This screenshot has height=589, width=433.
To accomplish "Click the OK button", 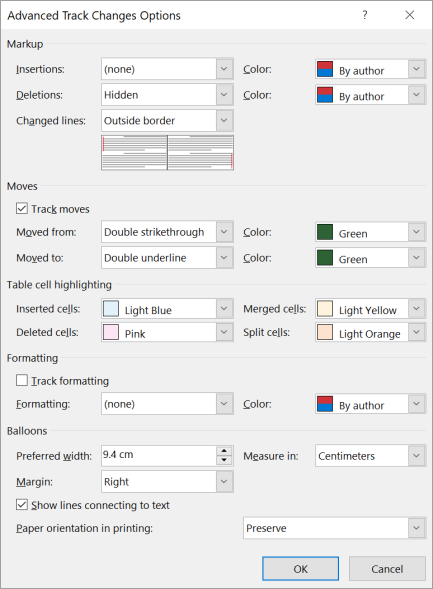I will point(300,569).
